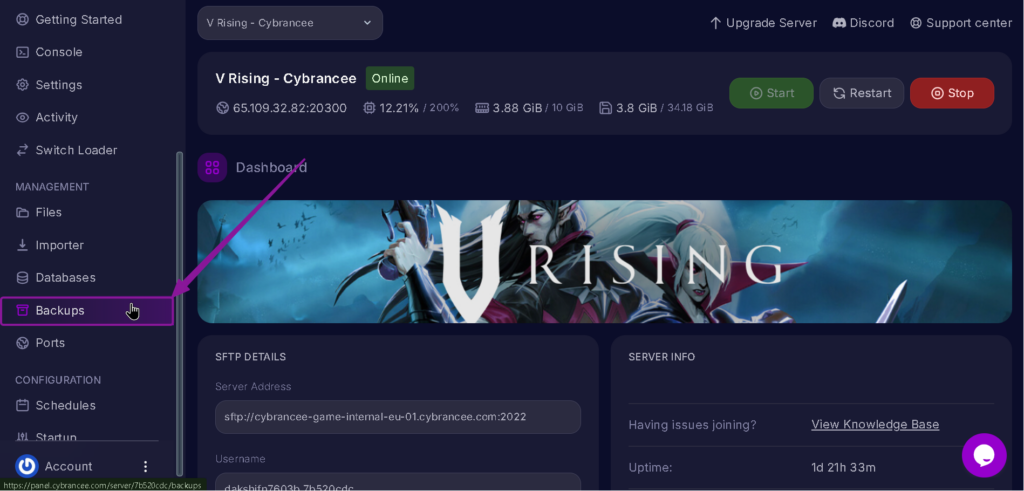The image size is (1024, 491).
Task: Open the purple live chat bubble
Action: 984,455
